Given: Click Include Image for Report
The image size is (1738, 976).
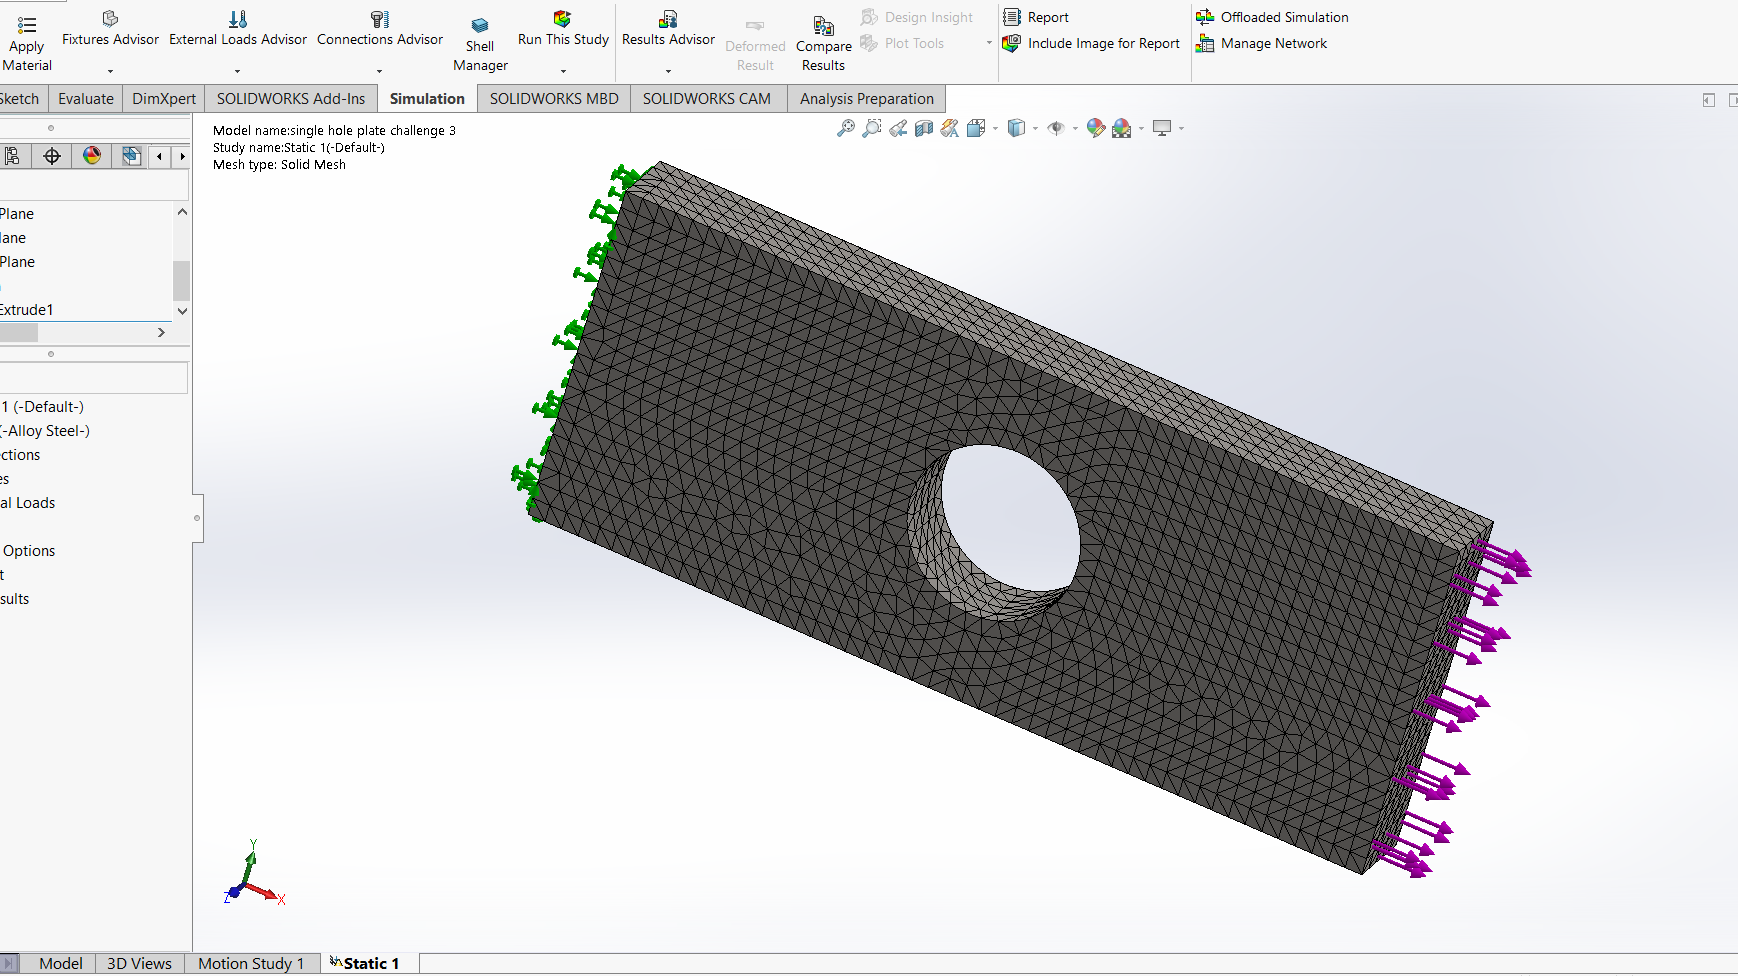Looking at the screenshot, I should 1091,43.
